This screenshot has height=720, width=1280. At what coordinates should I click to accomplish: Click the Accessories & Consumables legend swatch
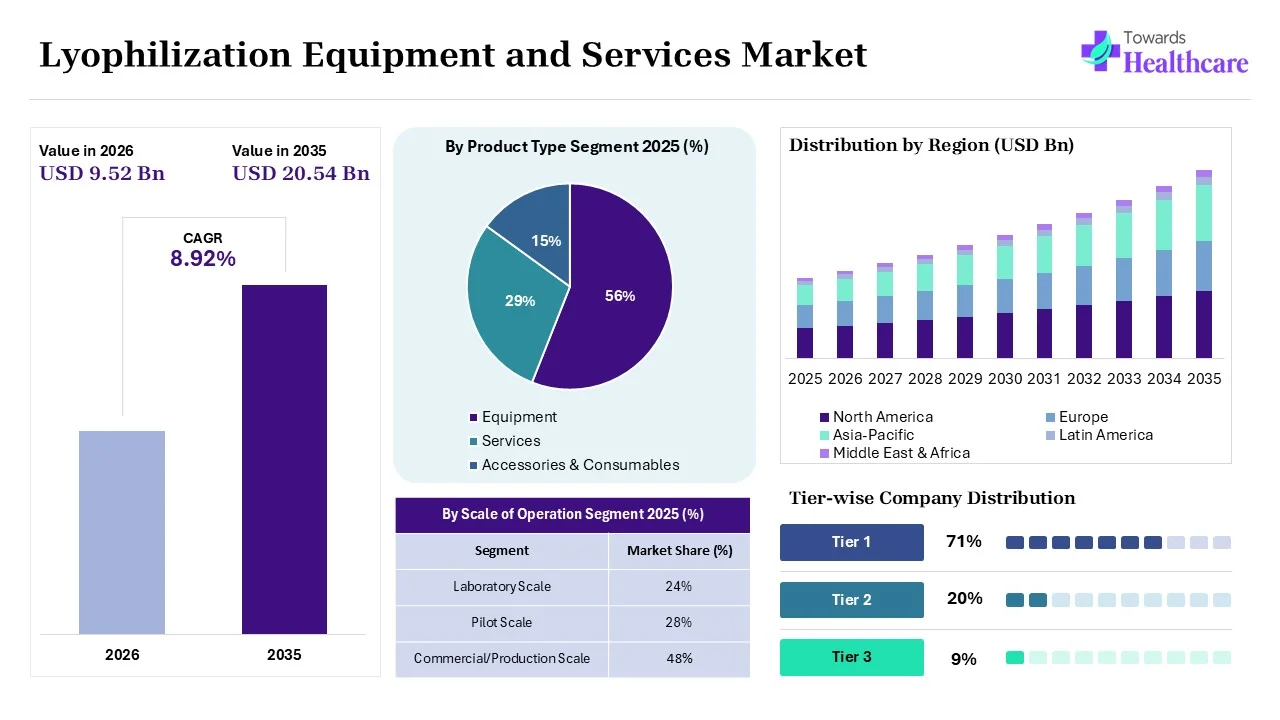tap(473, 465)
